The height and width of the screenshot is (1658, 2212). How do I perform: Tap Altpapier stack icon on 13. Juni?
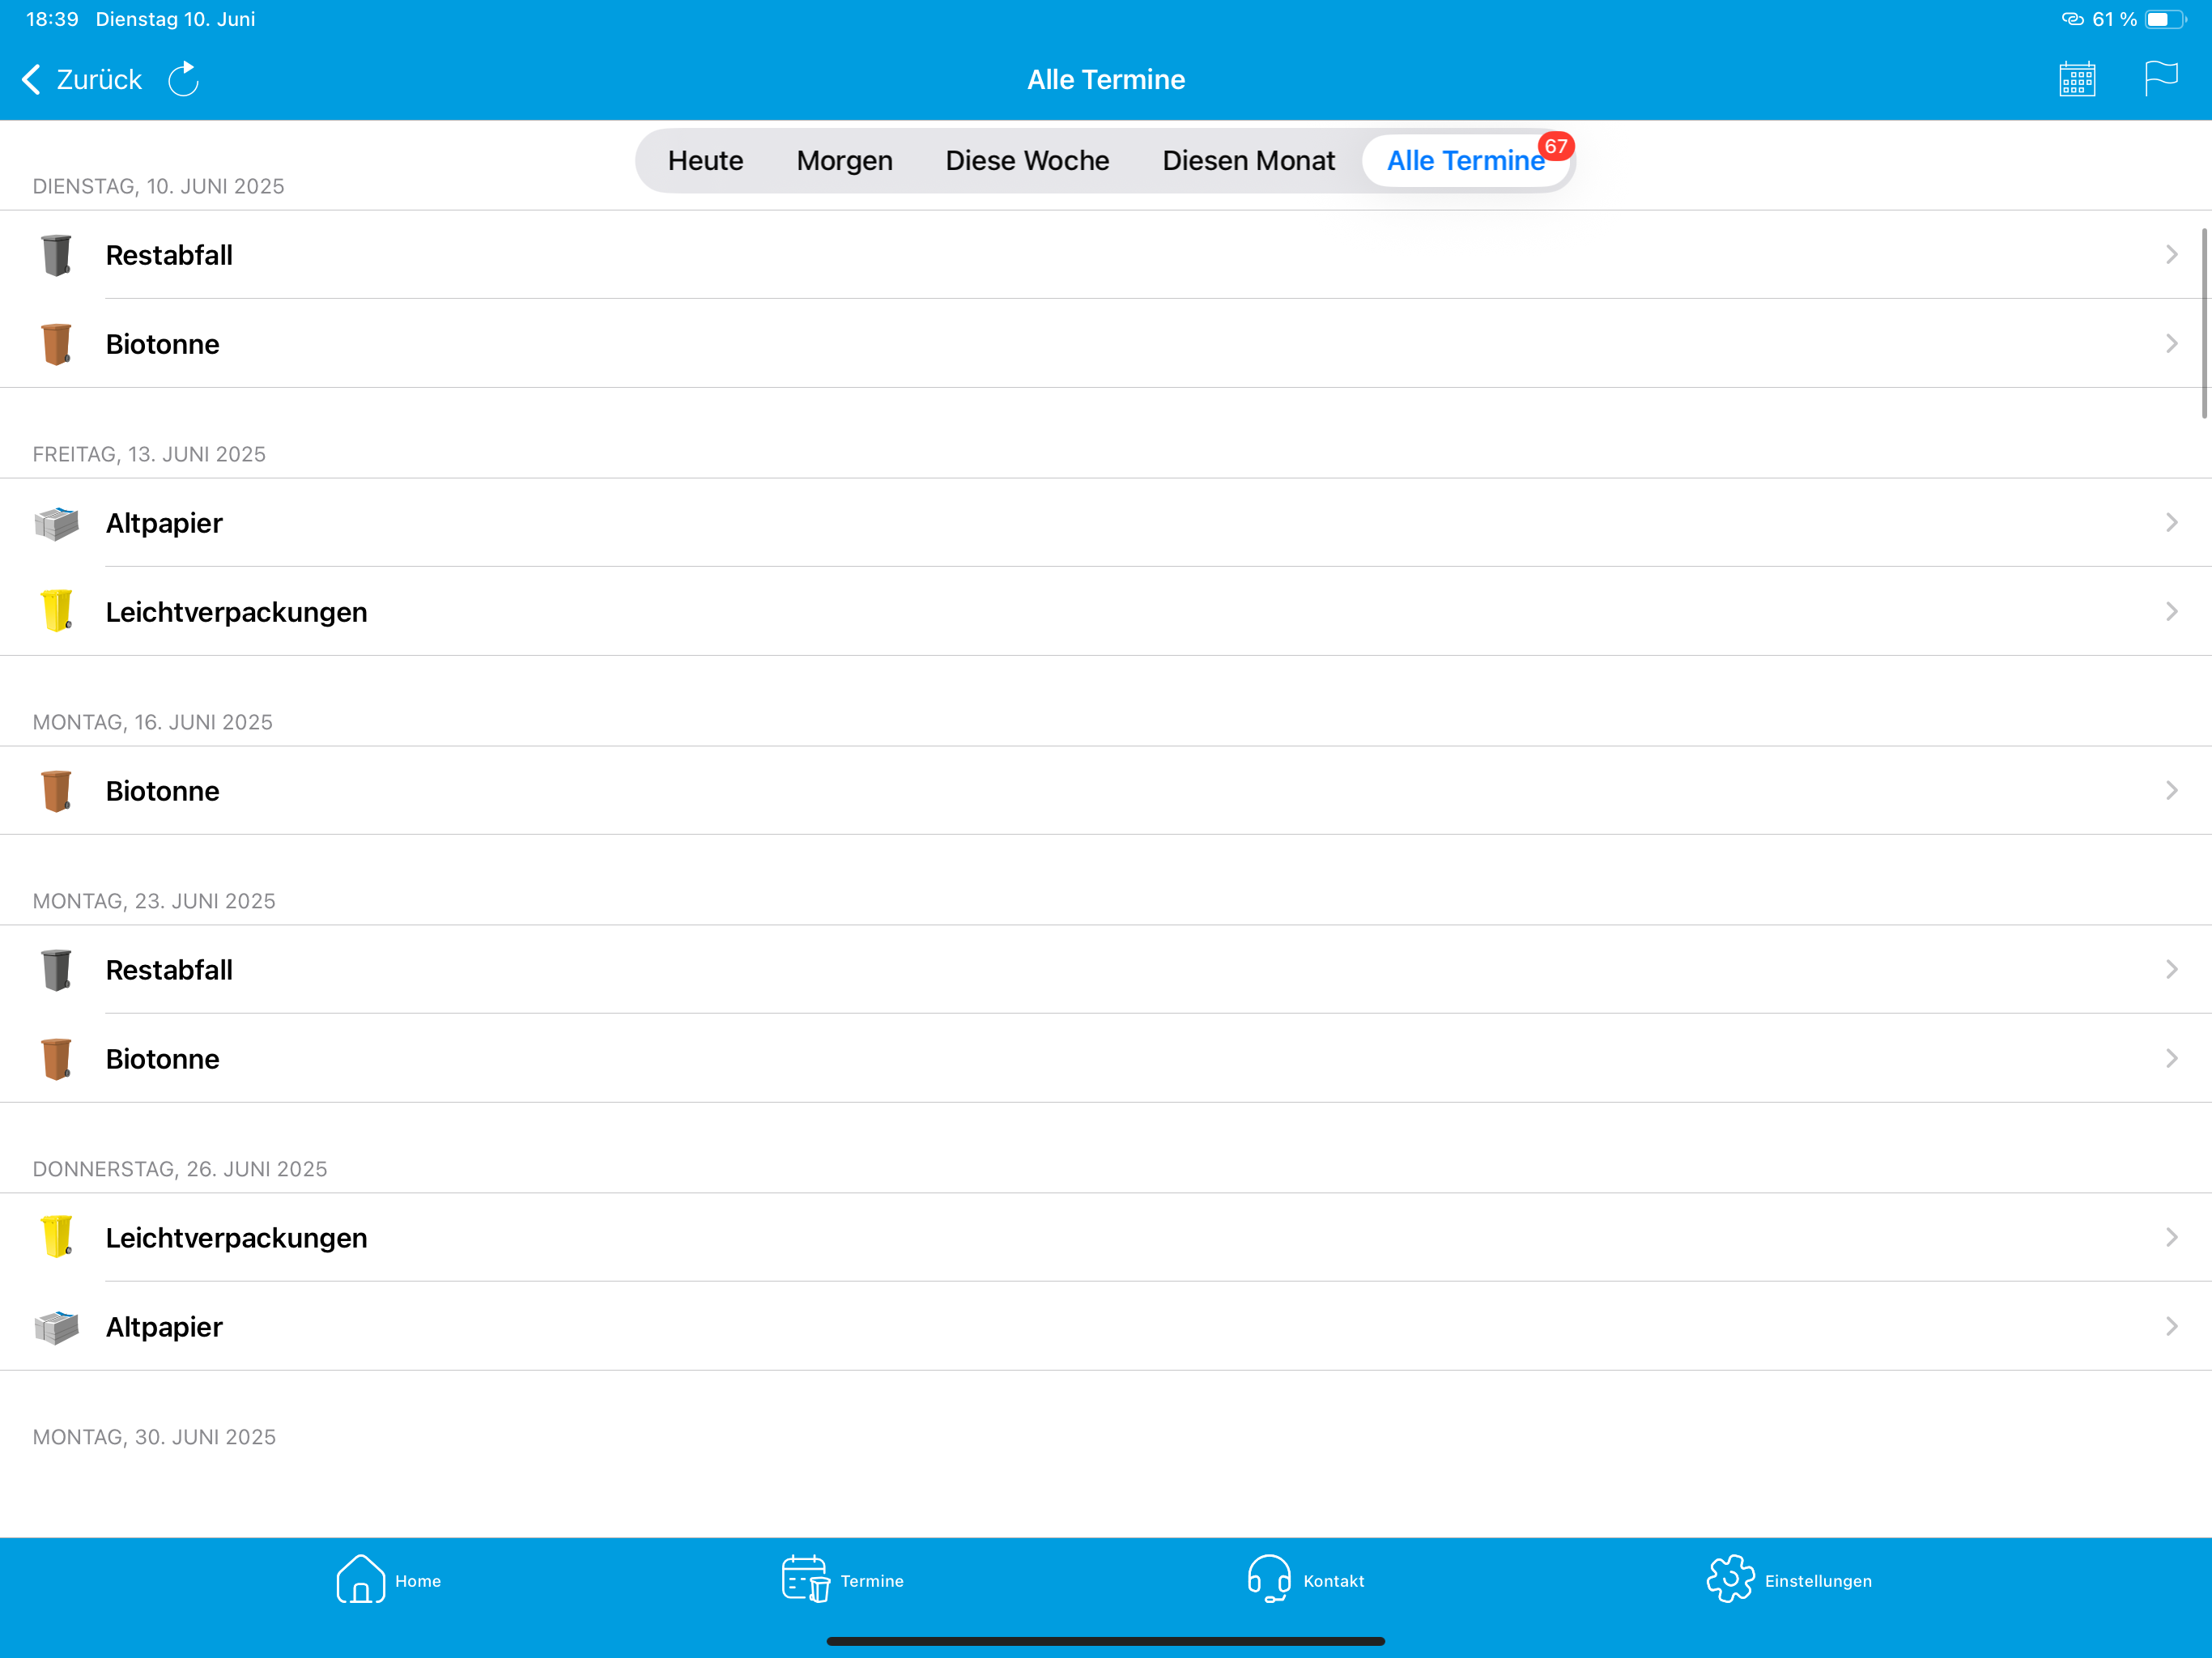[x=57, y=523]
